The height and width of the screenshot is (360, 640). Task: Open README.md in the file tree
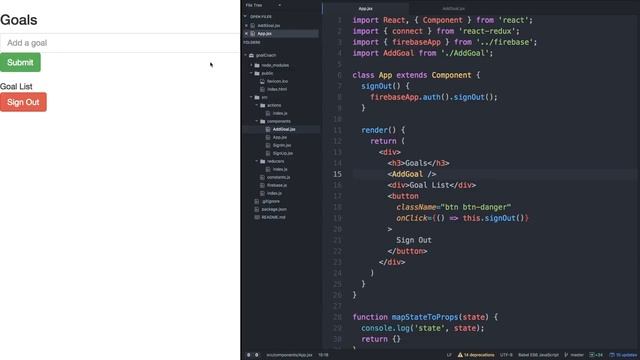coord(273,217)
